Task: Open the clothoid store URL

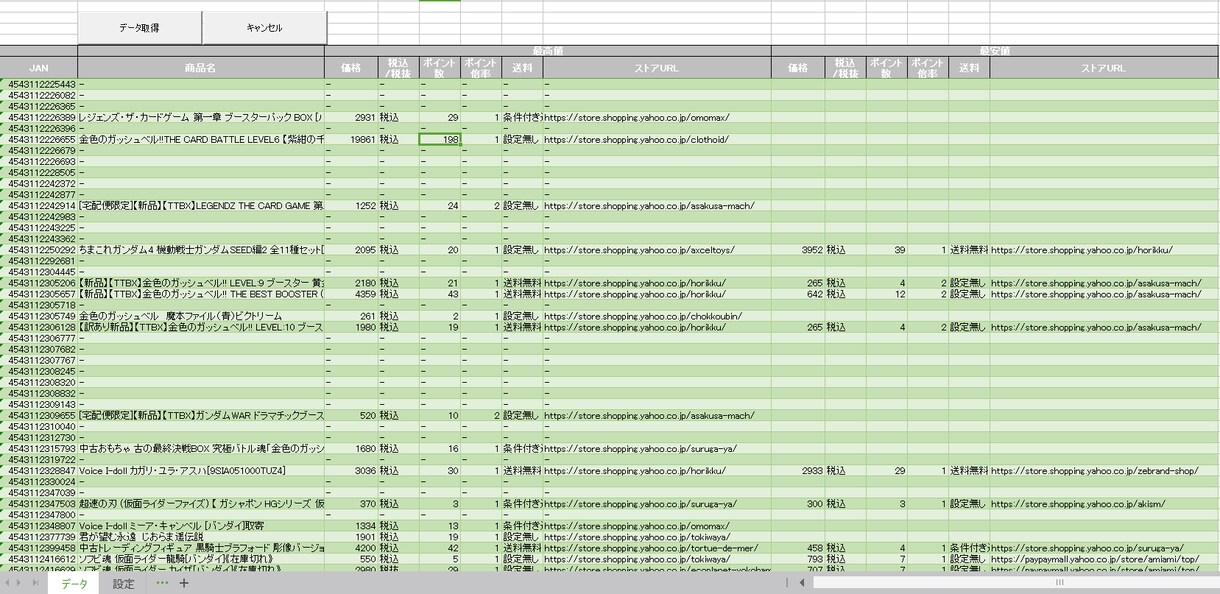Action: 636,139
